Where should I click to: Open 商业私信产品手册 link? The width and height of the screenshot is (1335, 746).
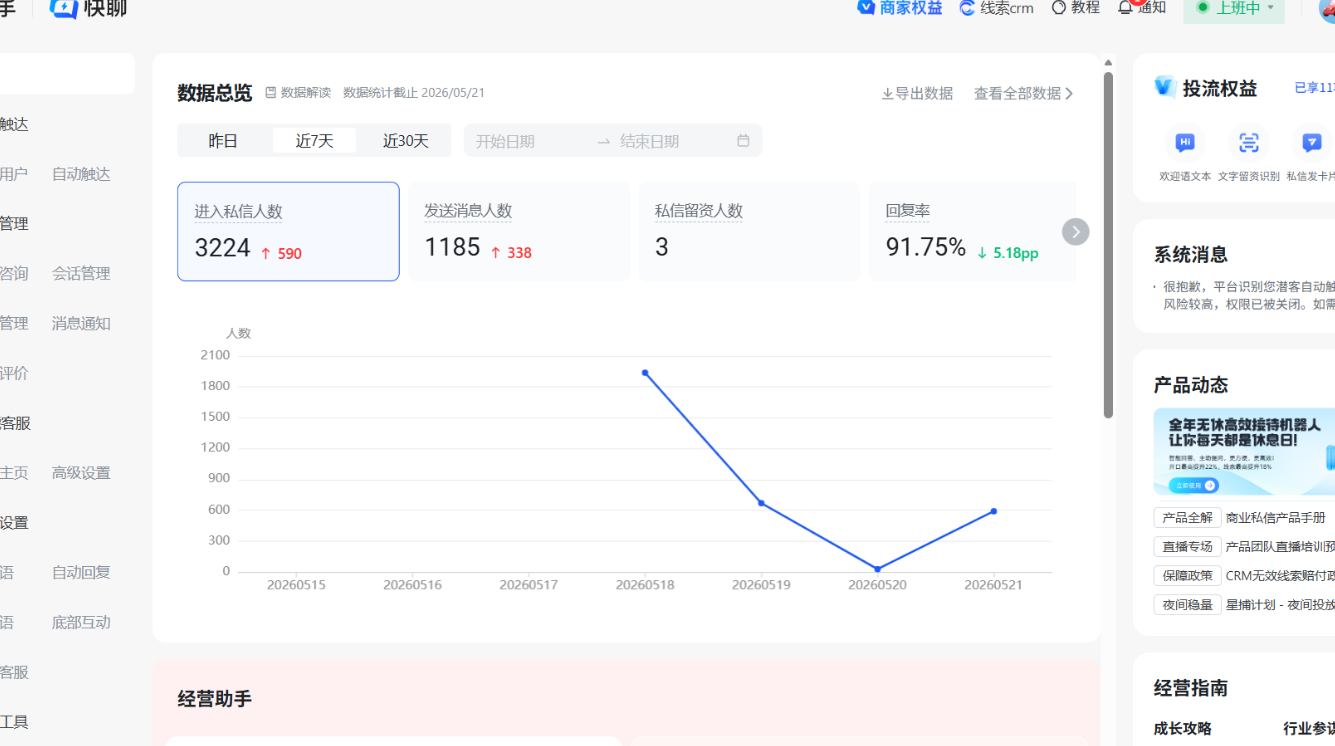1276,518
